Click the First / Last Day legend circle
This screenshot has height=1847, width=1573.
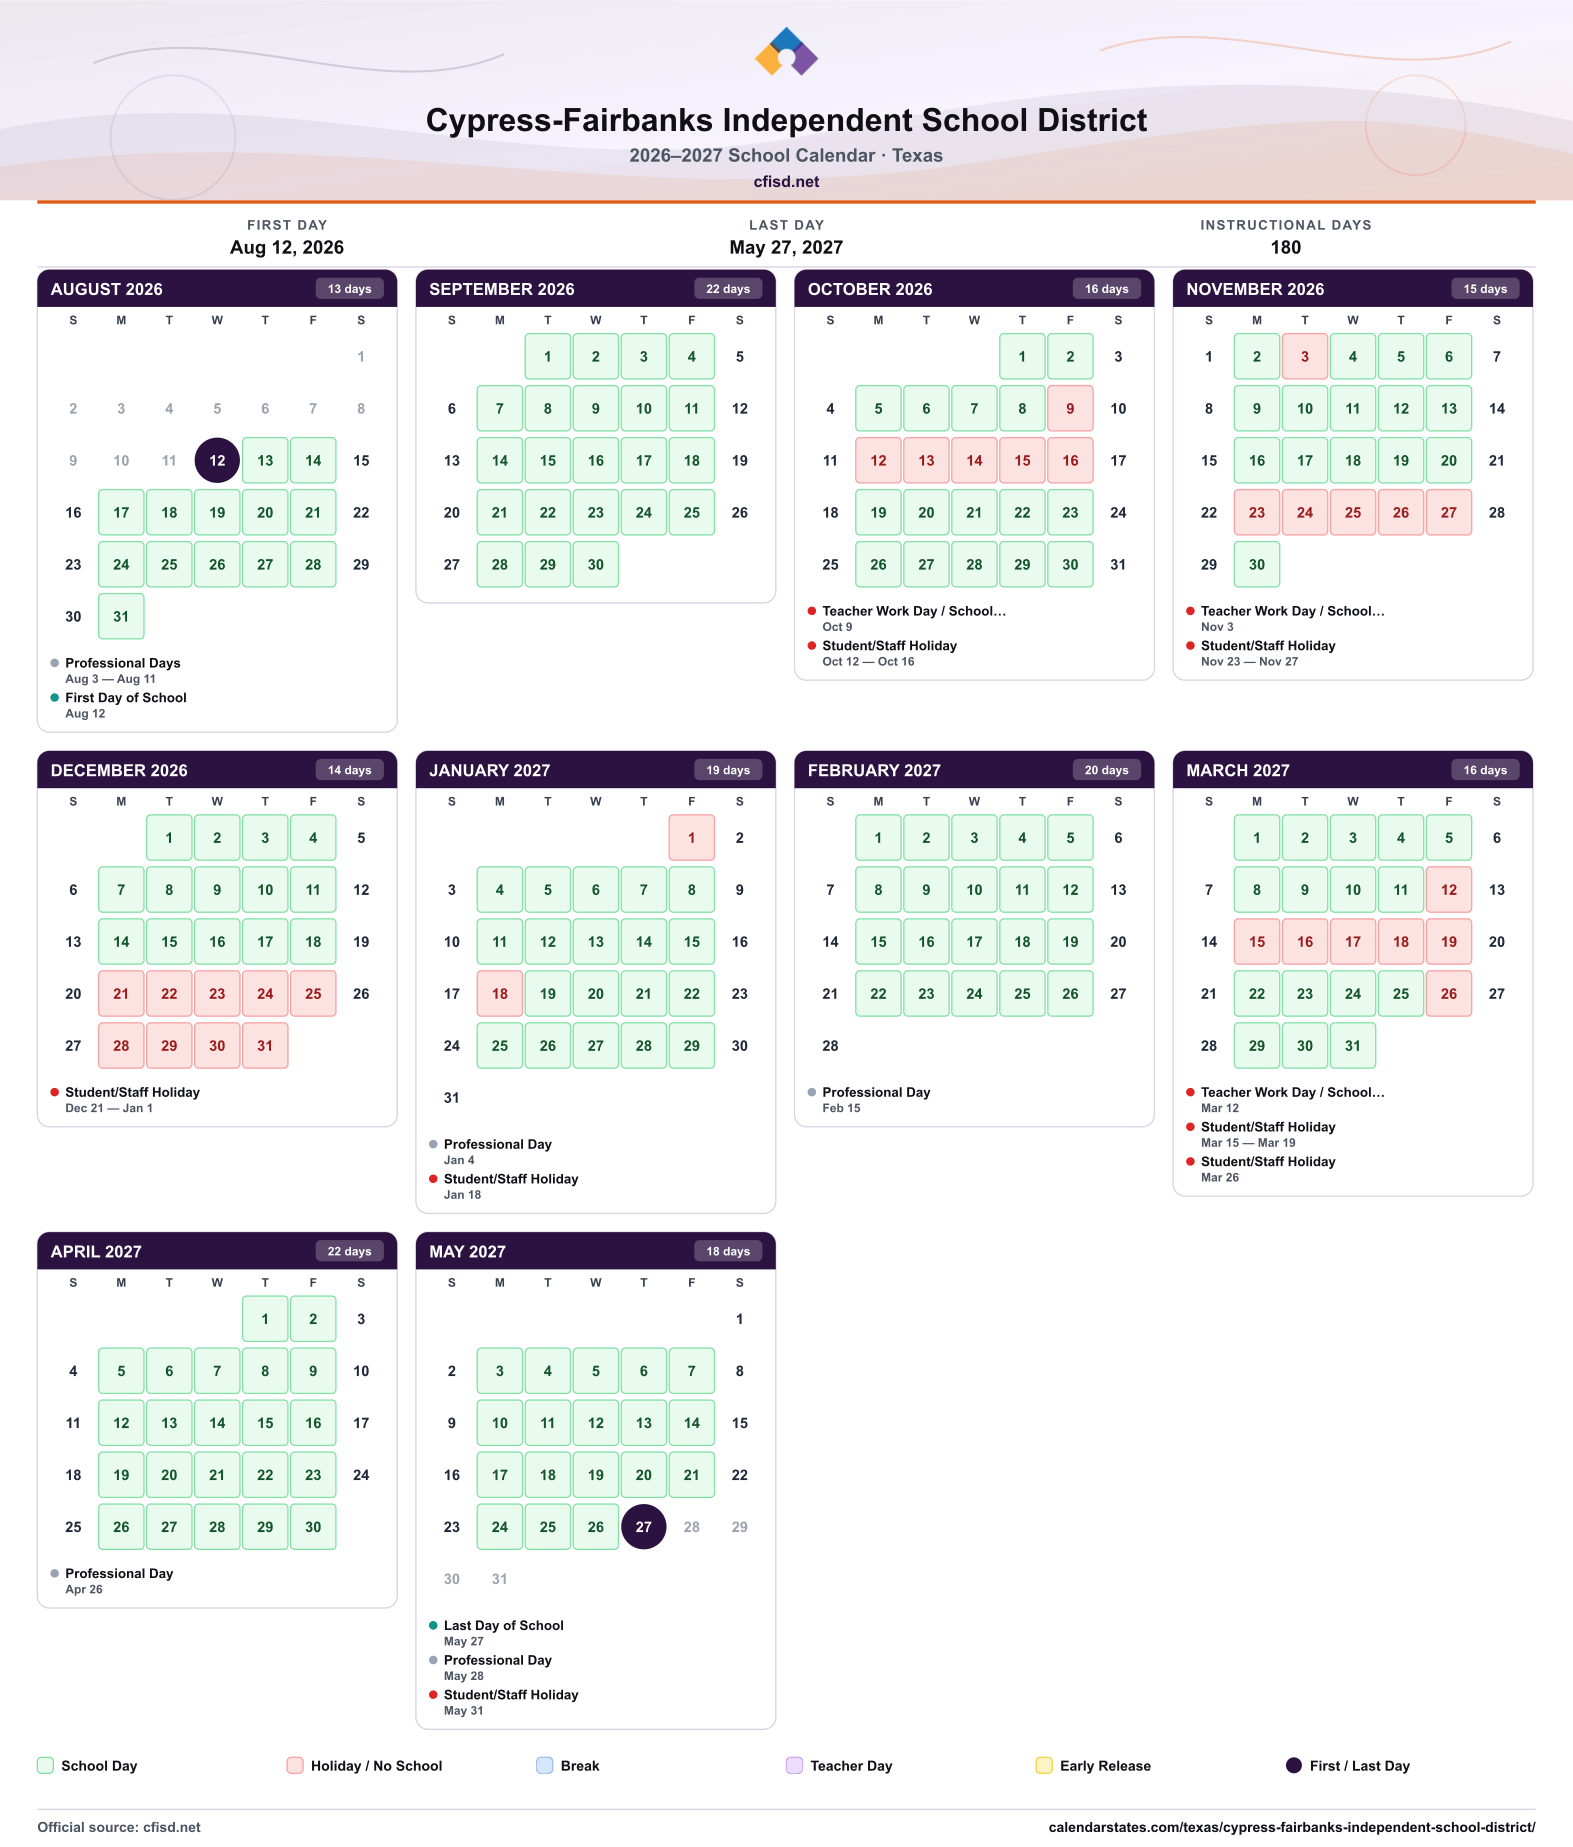1293,1765
